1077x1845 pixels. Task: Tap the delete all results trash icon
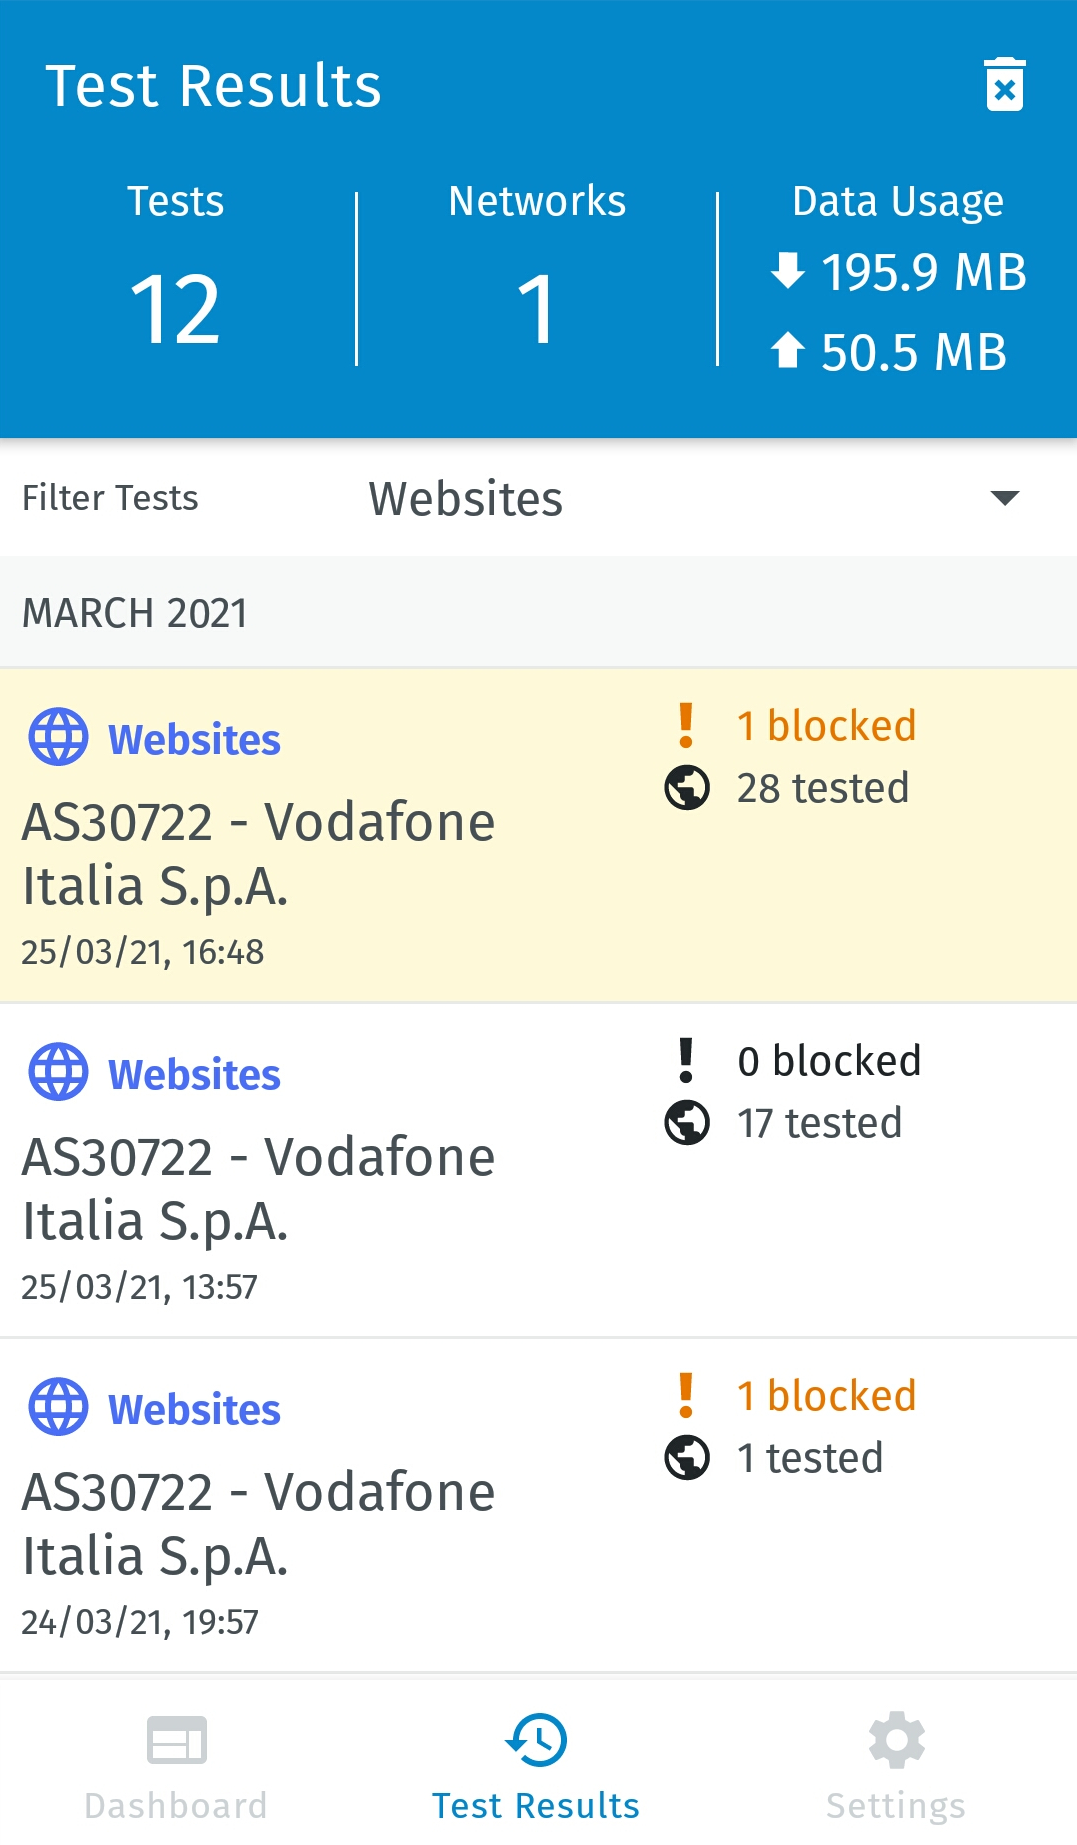point(1004,85)
